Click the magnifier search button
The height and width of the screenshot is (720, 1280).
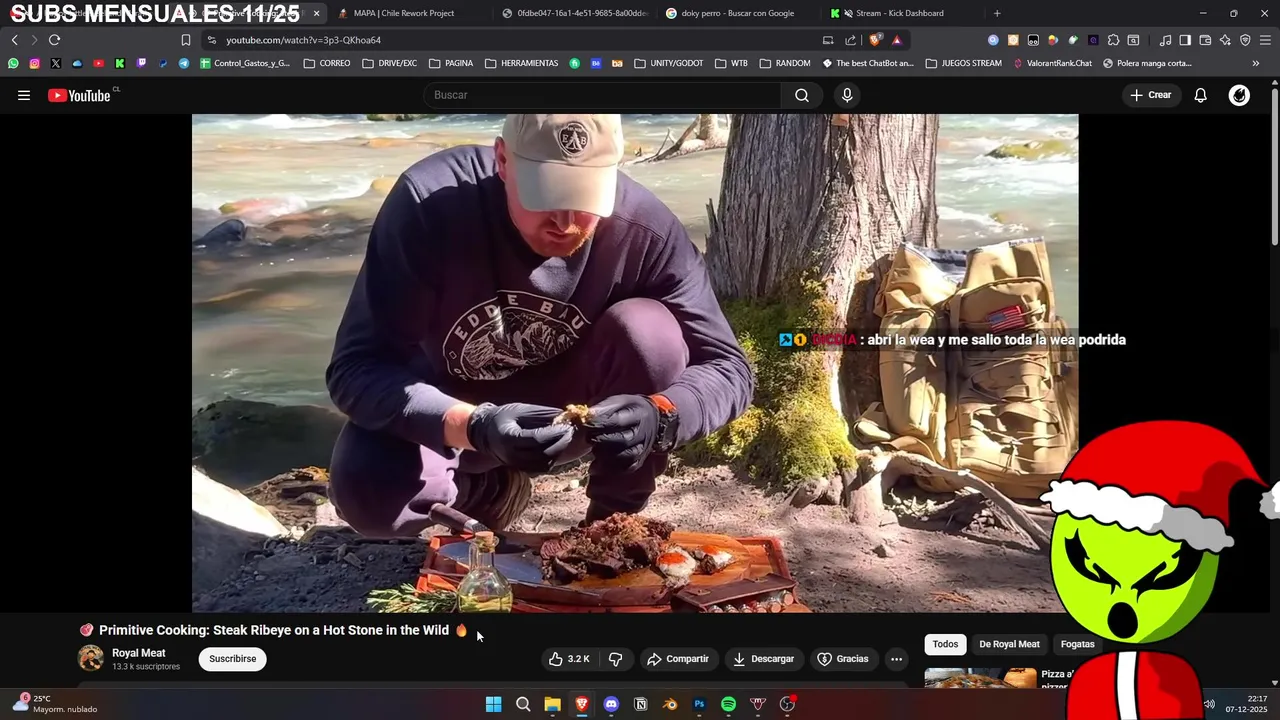(x=802, y=95)
